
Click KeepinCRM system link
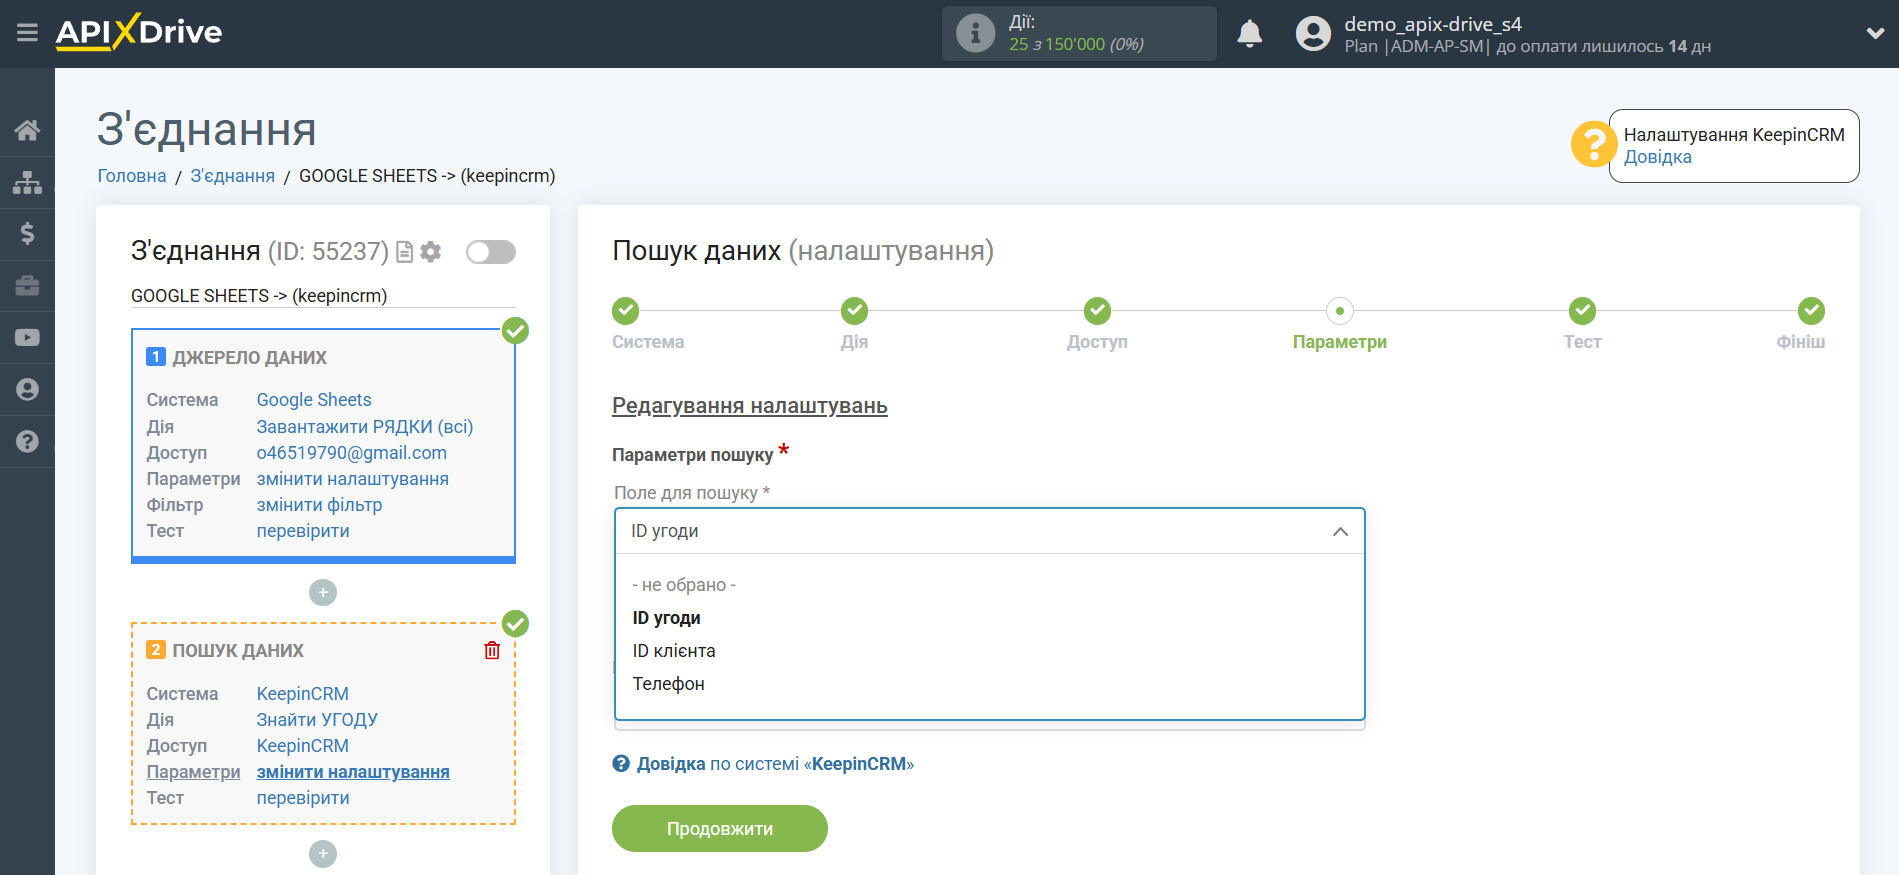point(303,694)
